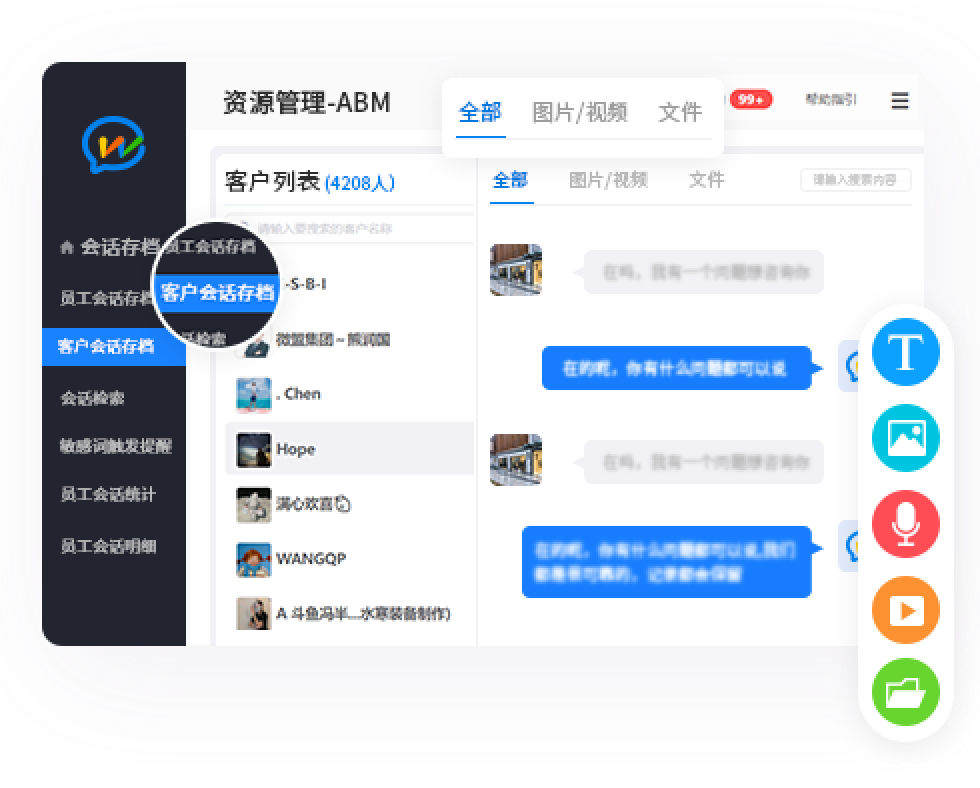
Task: Click the blue text type icon
Action: pos(905,352)
